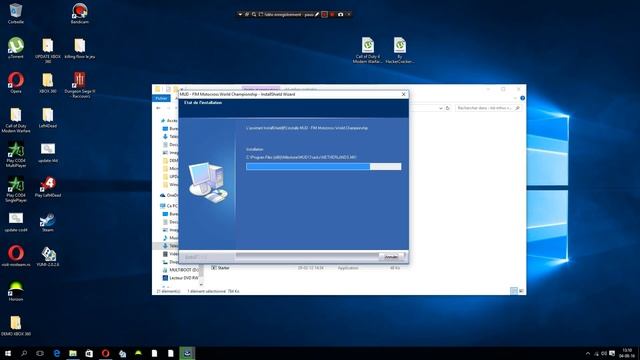The height and width of the screenshot is (360, 640).
Task: Open Task View on the taskbar
Action: [40, 353]
